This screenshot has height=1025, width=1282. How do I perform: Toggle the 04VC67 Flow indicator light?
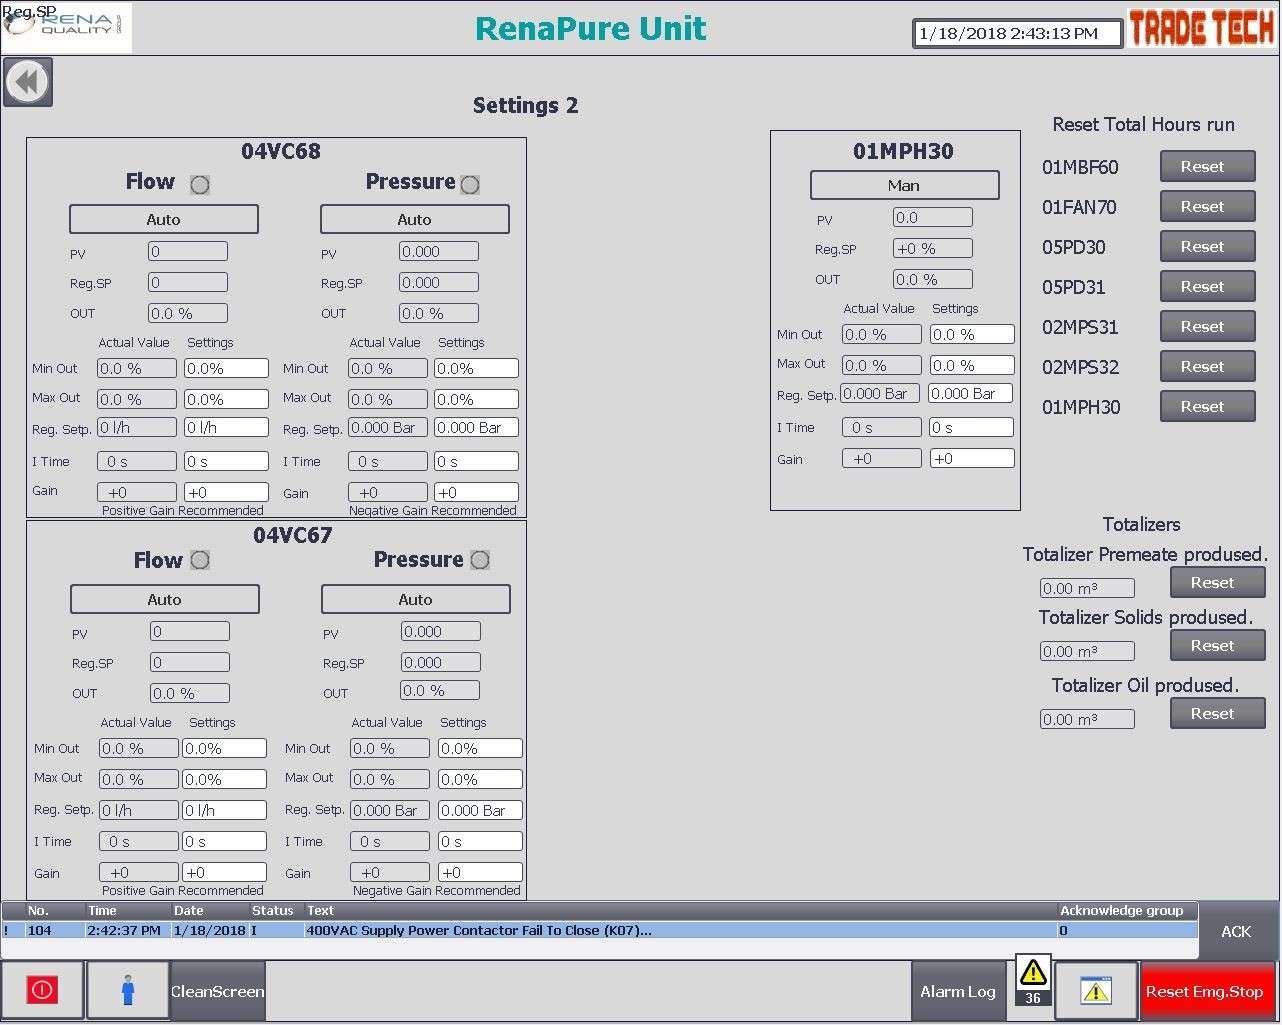200,560
